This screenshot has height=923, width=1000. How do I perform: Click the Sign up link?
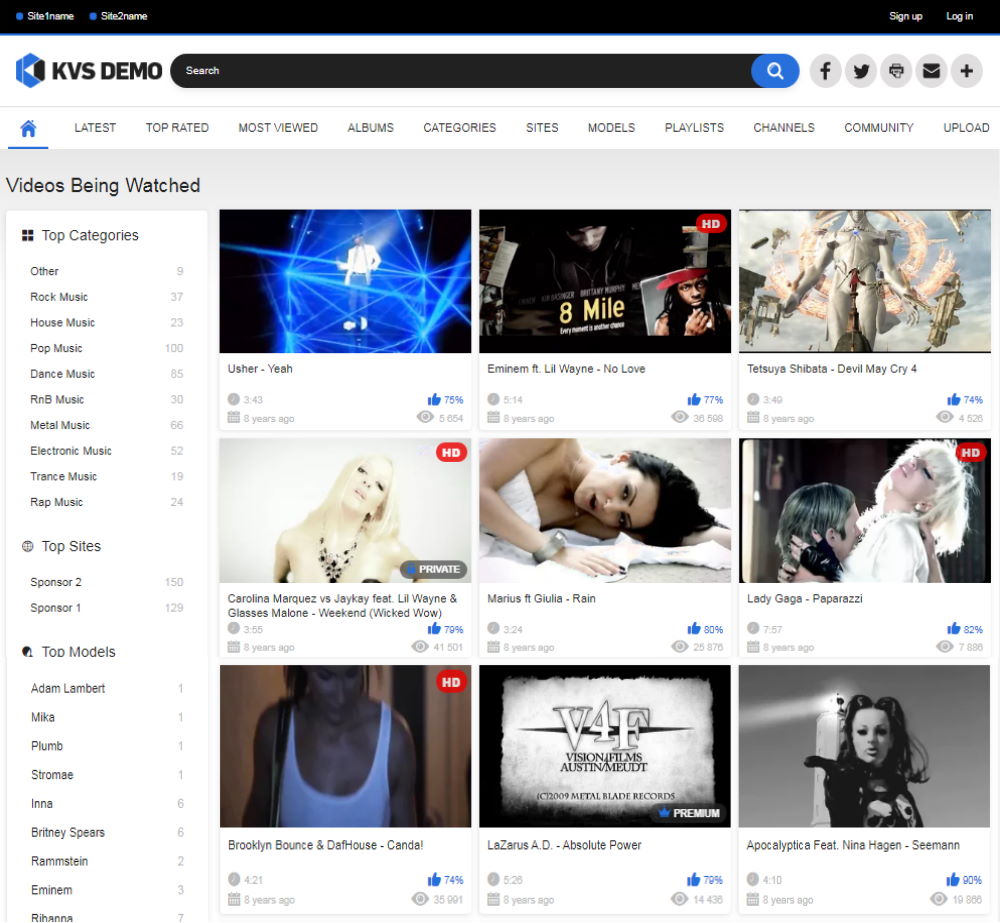click(x=906, y=16)
